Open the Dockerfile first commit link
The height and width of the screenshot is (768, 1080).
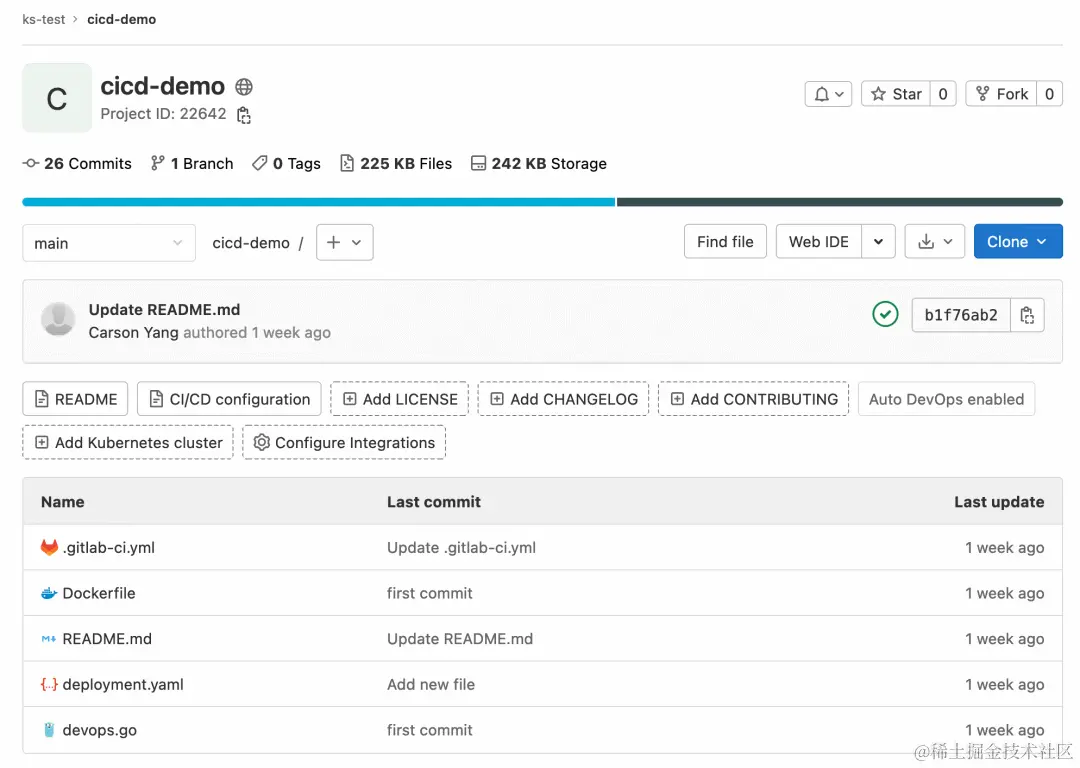429,593
